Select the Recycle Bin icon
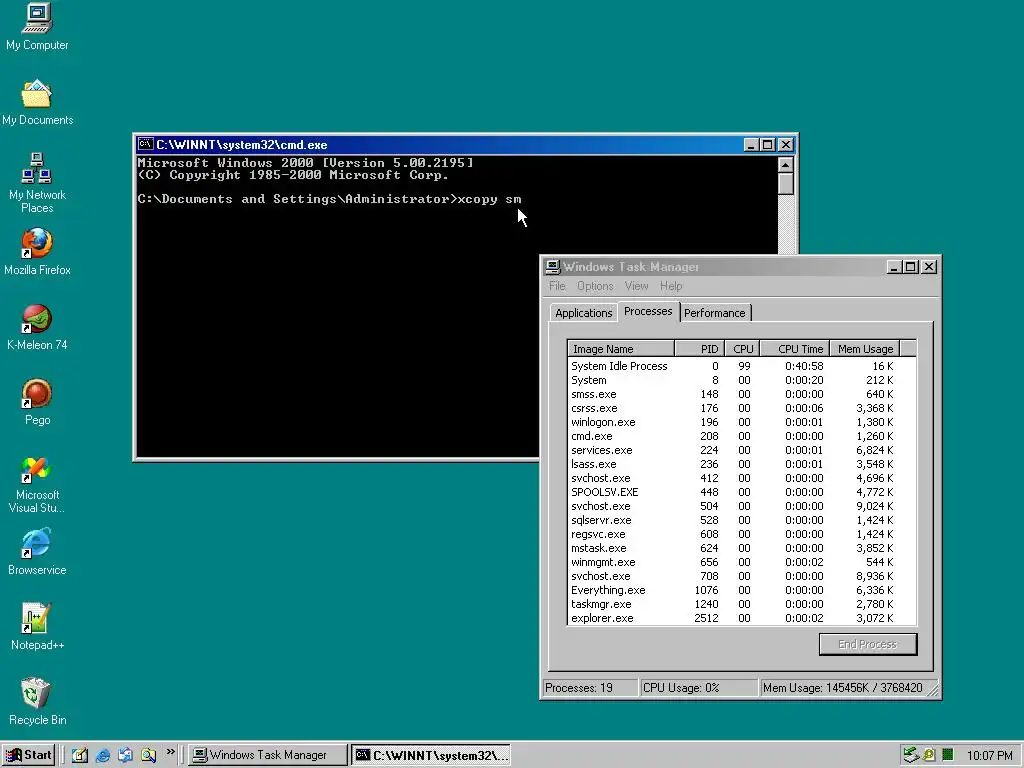Screen dimensions: 1024x768 (37, 702)
